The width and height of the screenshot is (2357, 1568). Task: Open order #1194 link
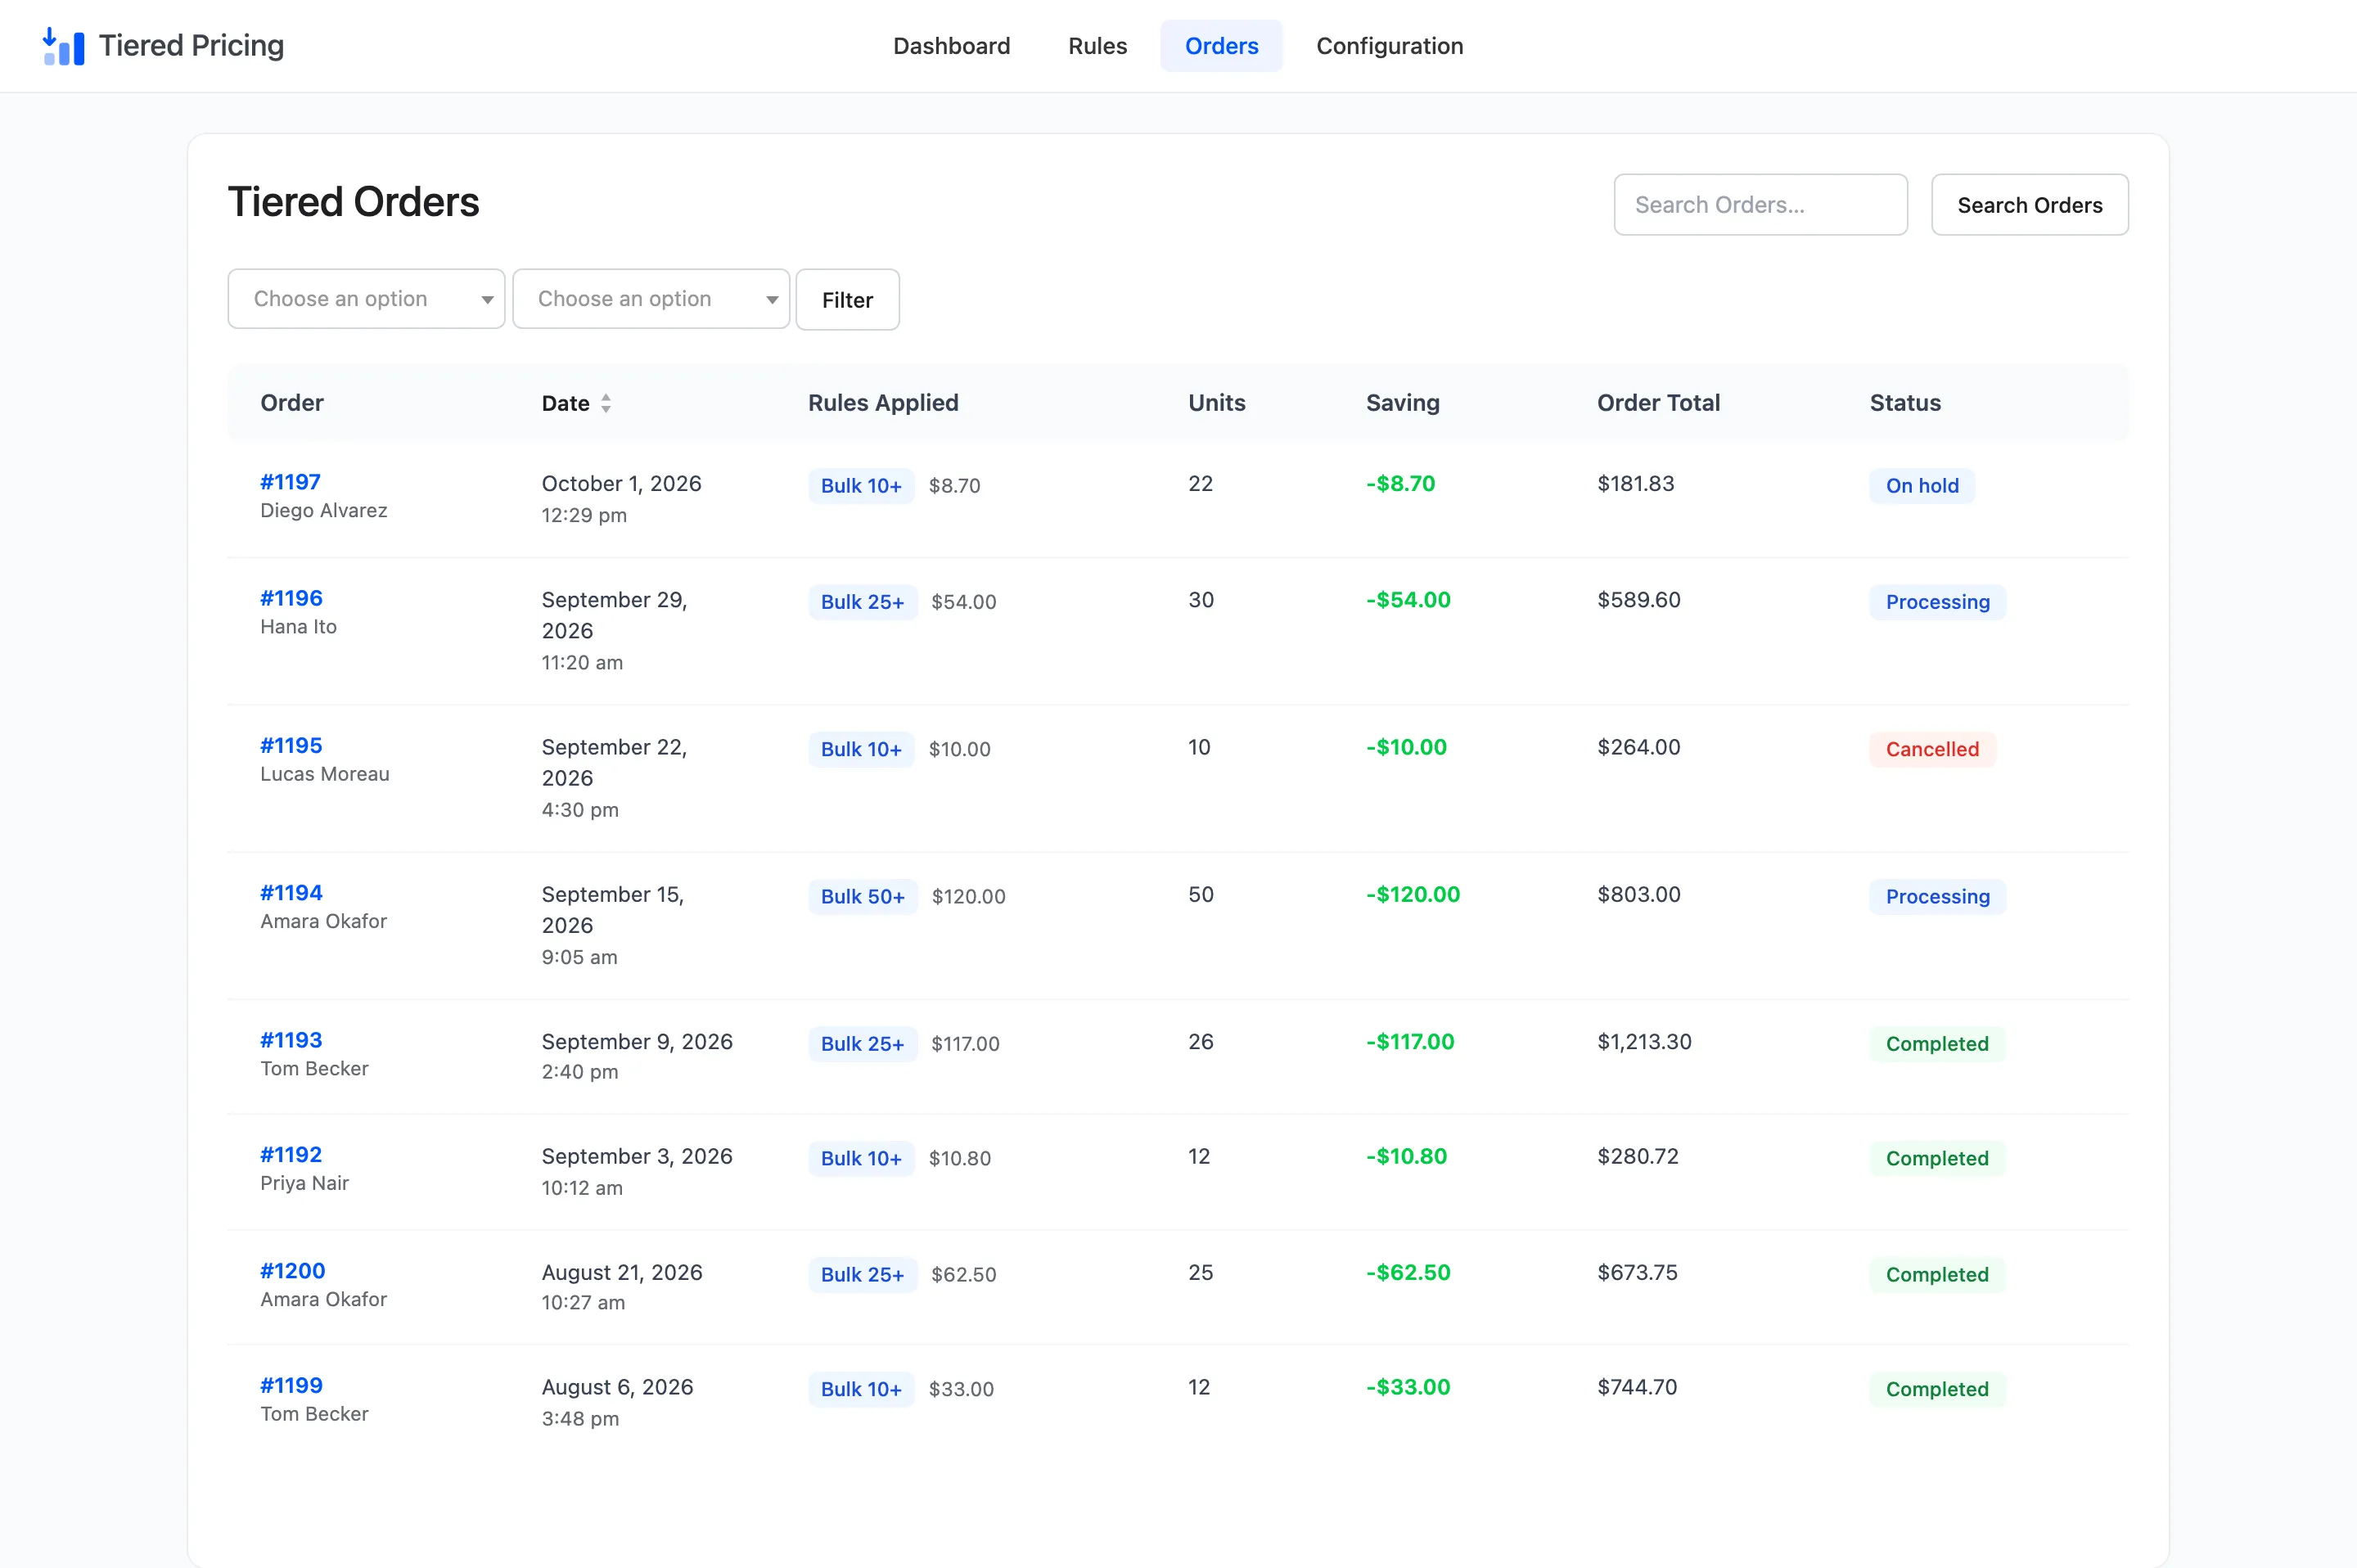pyautogui.click(x=291, y=892)
